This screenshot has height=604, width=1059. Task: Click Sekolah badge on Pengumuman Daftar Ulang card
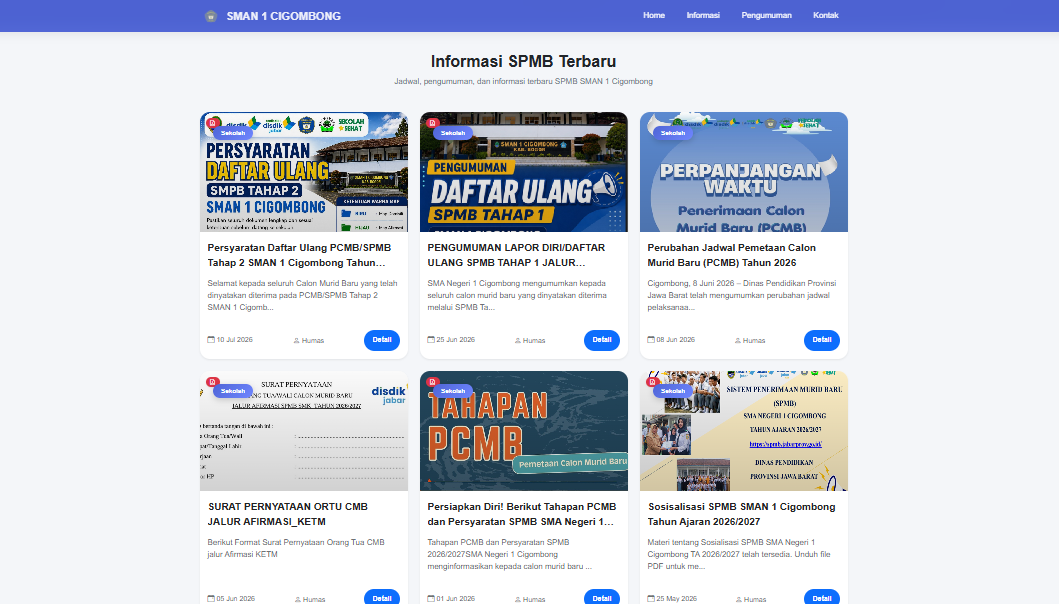pos(453,133)
